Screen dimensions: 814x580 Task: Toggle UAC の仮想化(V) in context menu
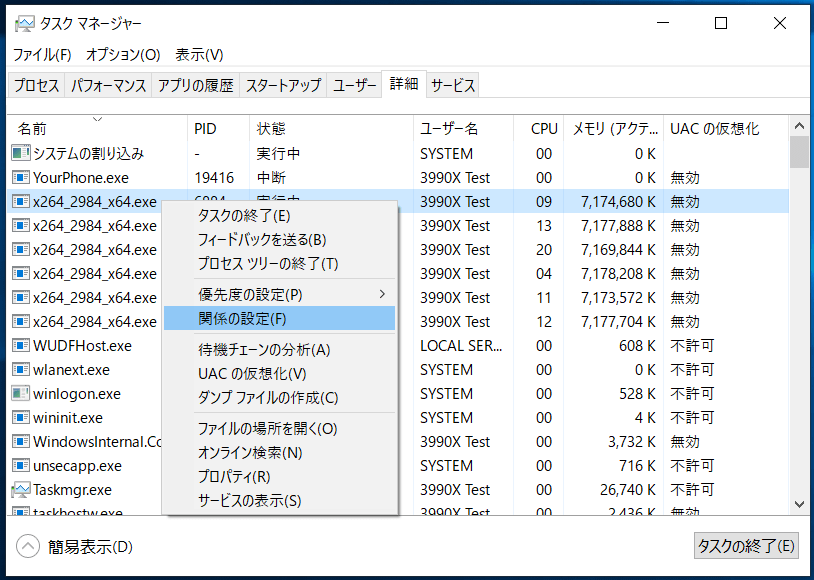coord(279,373)
